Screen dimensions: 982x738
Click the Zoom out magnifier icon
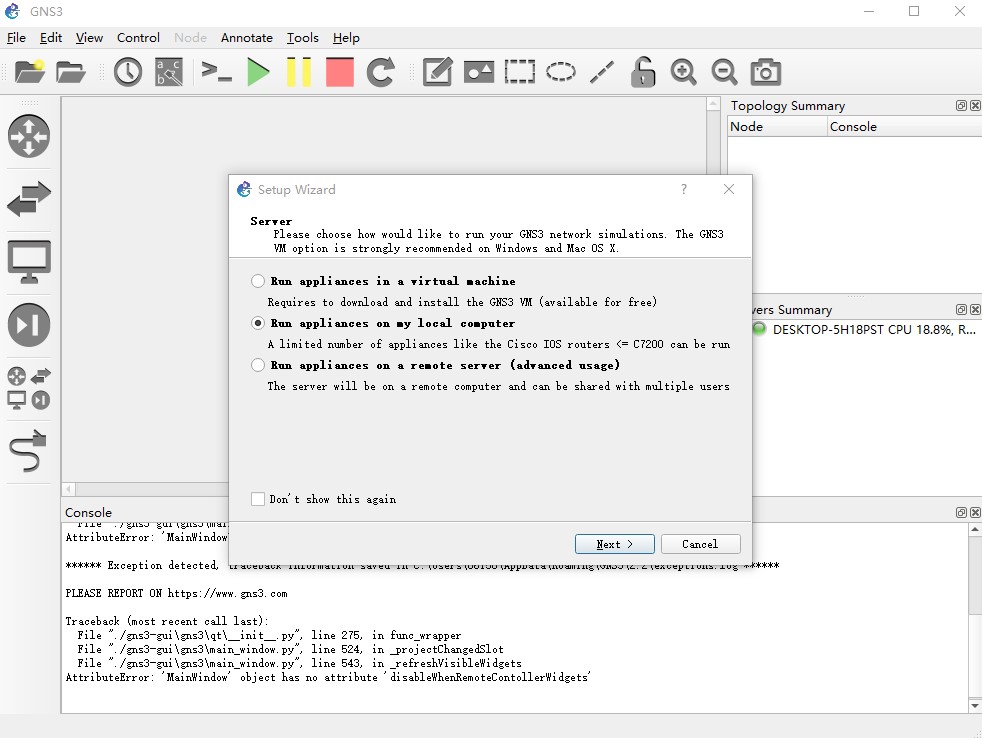725,72
